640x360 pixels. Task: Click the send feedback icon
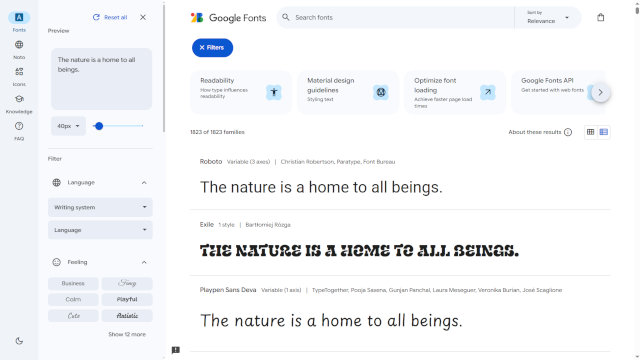point(176,350)
